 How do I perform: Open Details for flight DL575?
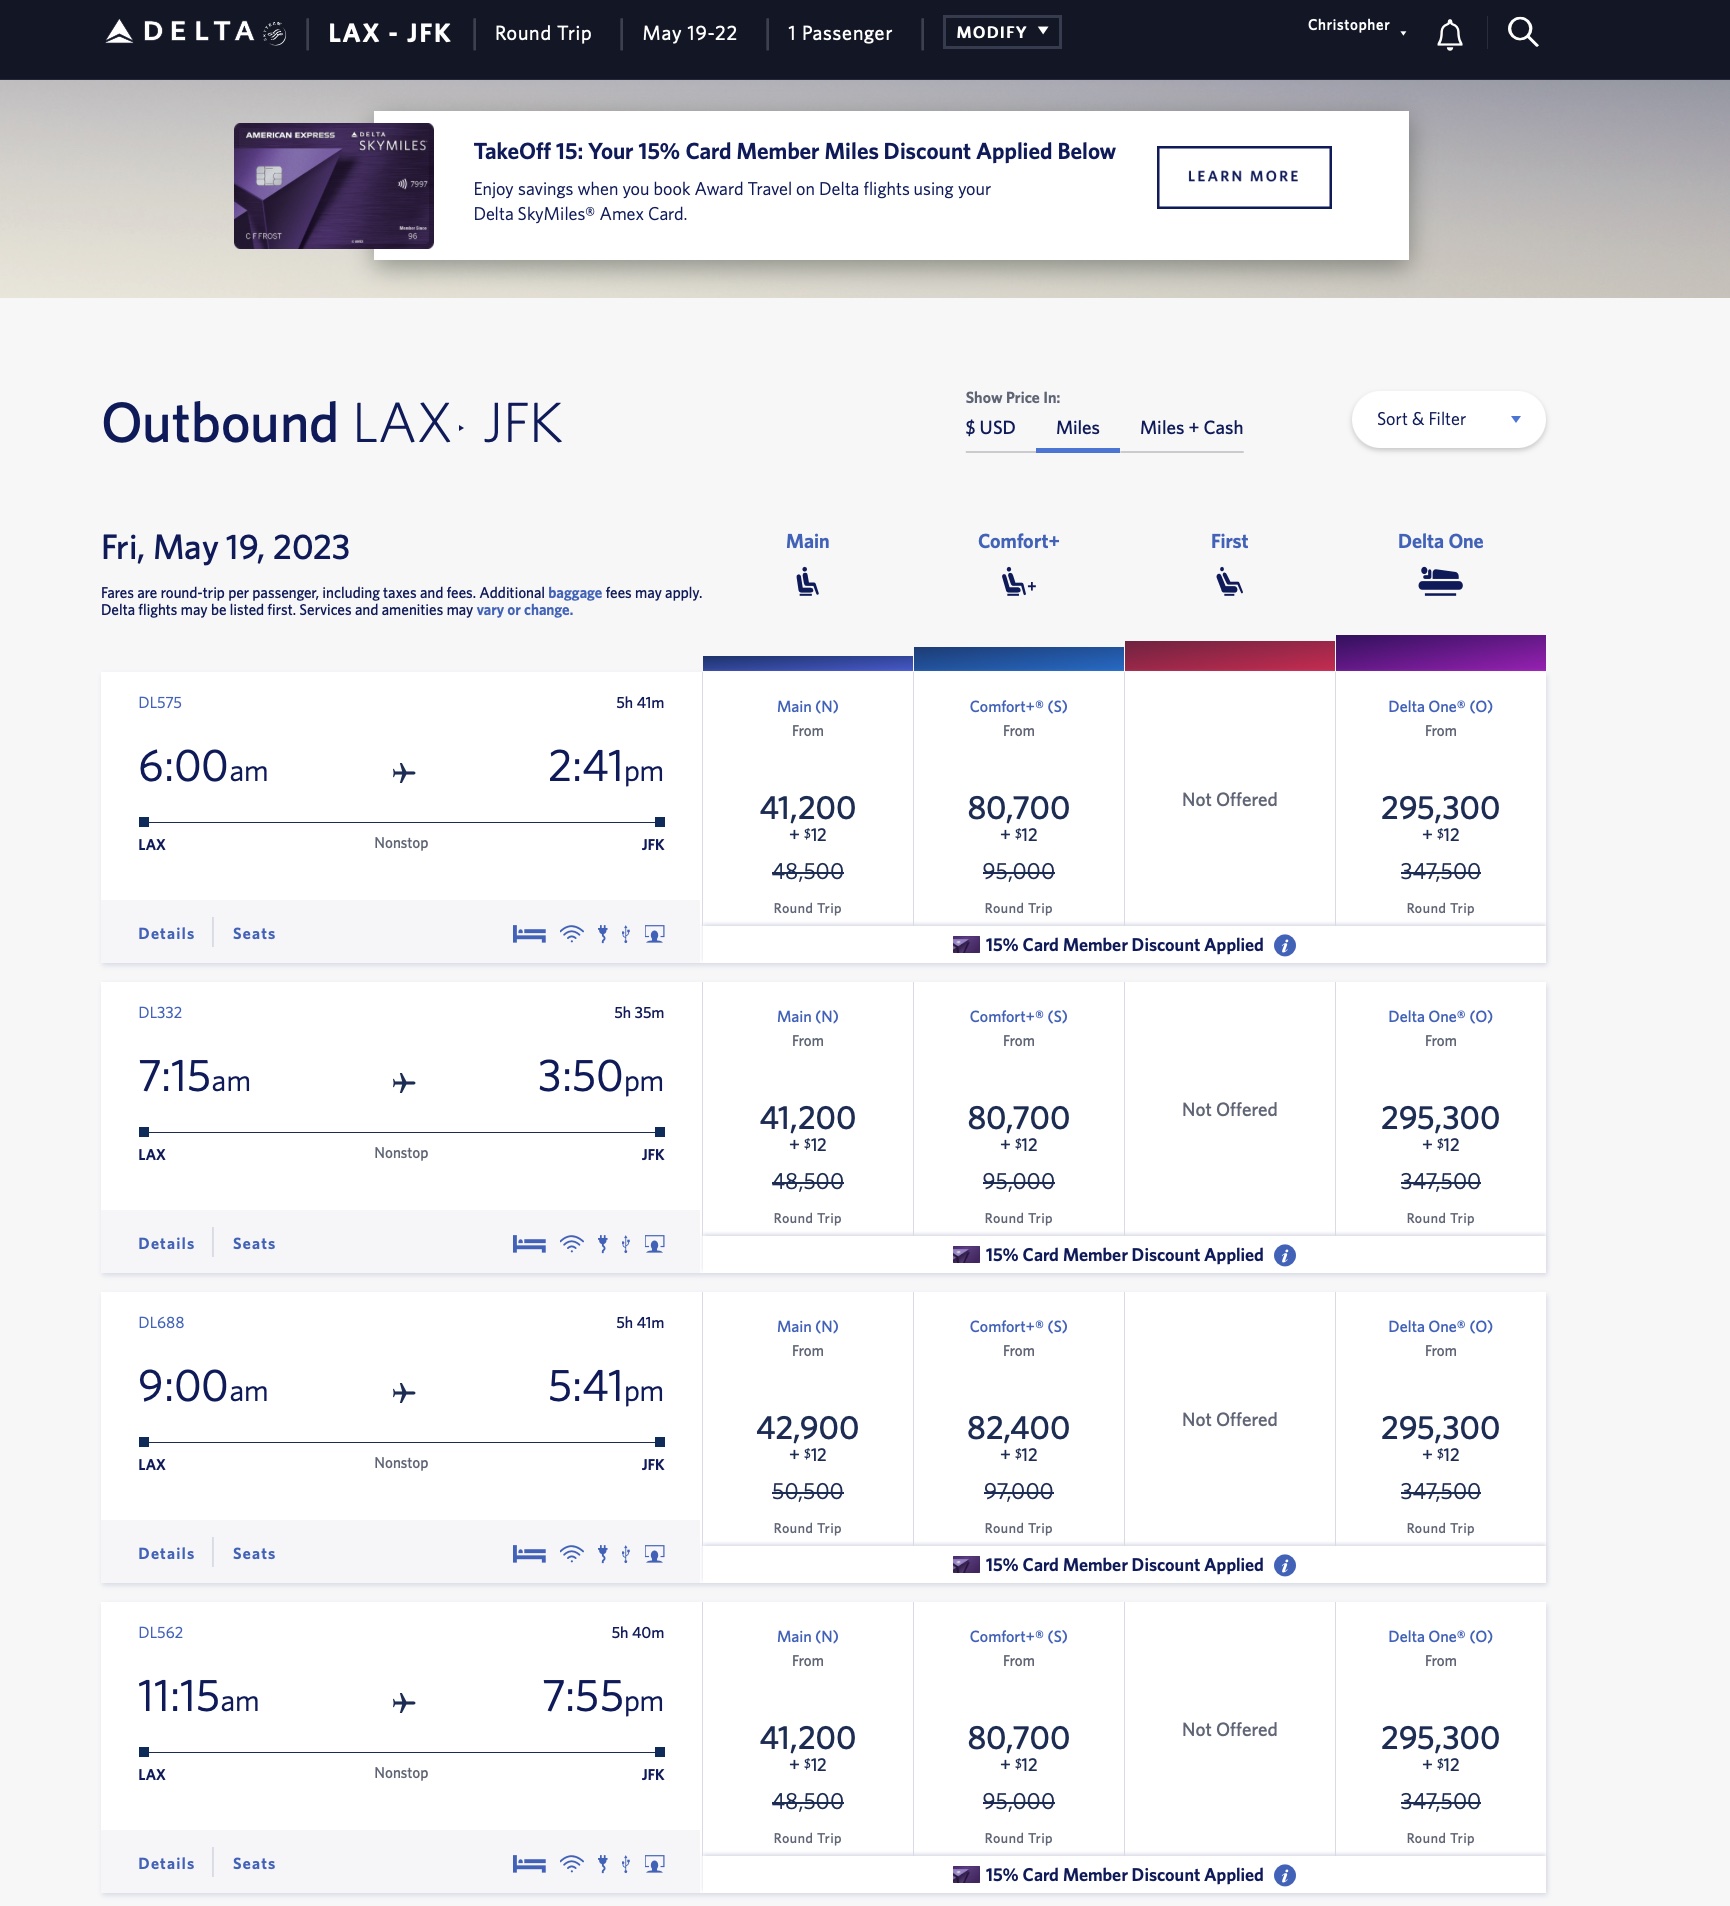point(166,934)
